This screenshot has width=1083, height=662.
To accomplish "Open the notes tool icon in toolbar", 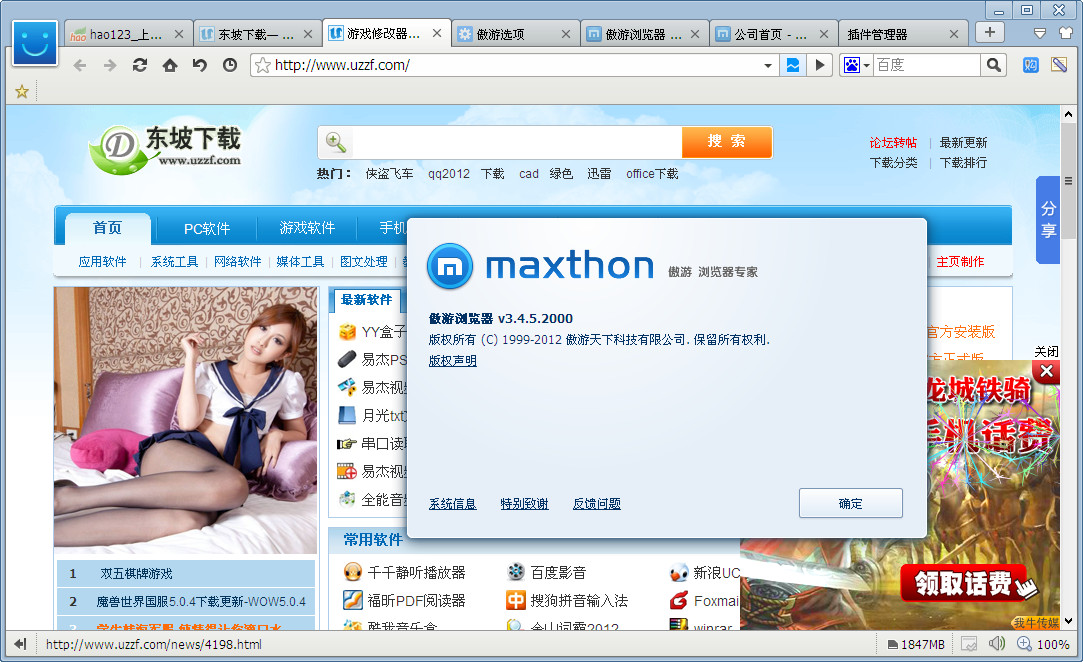I will 1059,65.
